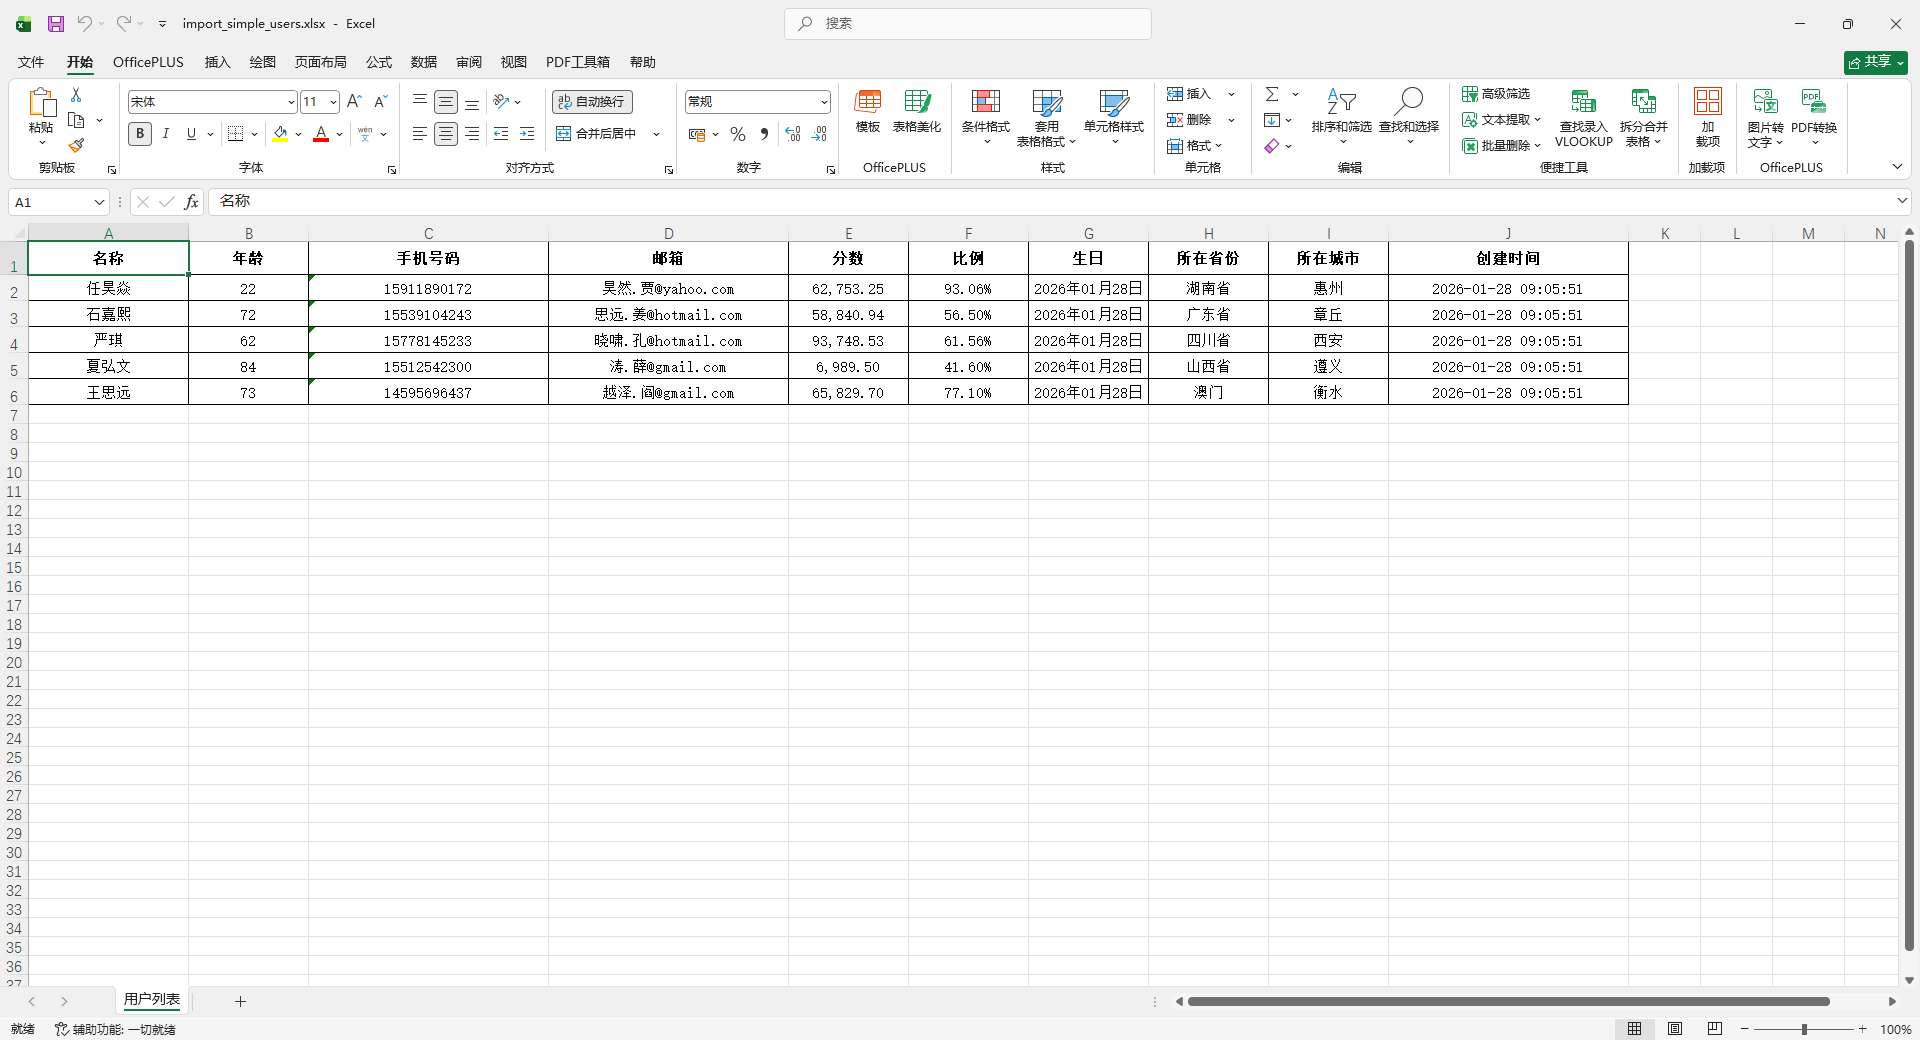Click the Save icon in title bar
The image size is (1920, 1040).
(x=56, y=24)
